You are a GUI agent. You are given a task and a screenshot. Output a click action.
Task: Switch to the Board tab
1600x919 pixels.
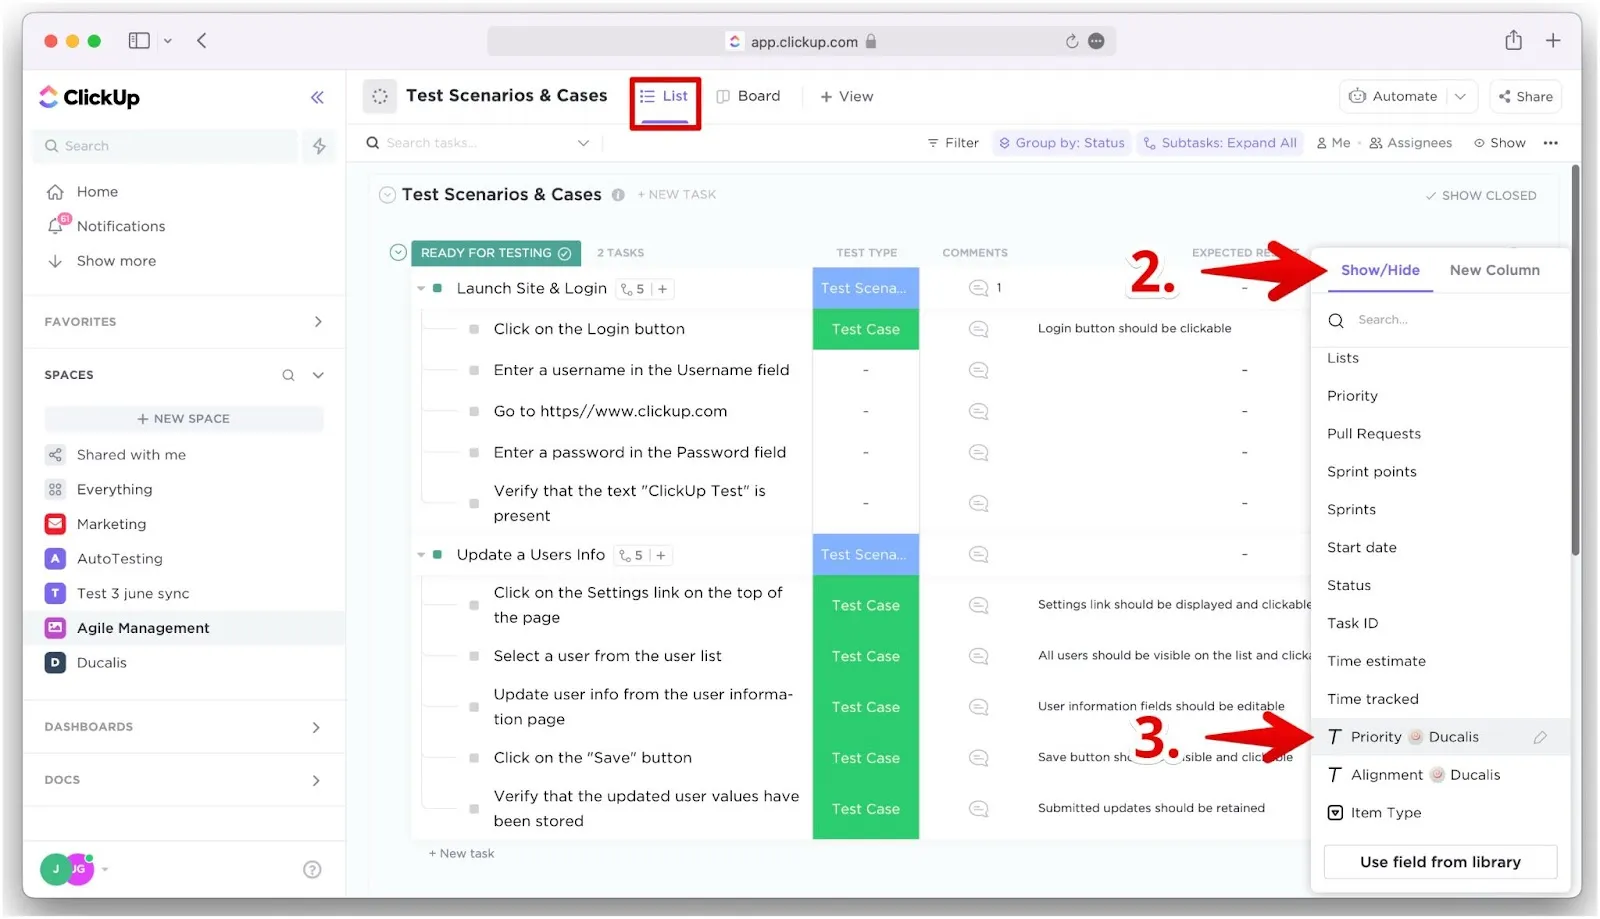[748, 96]
